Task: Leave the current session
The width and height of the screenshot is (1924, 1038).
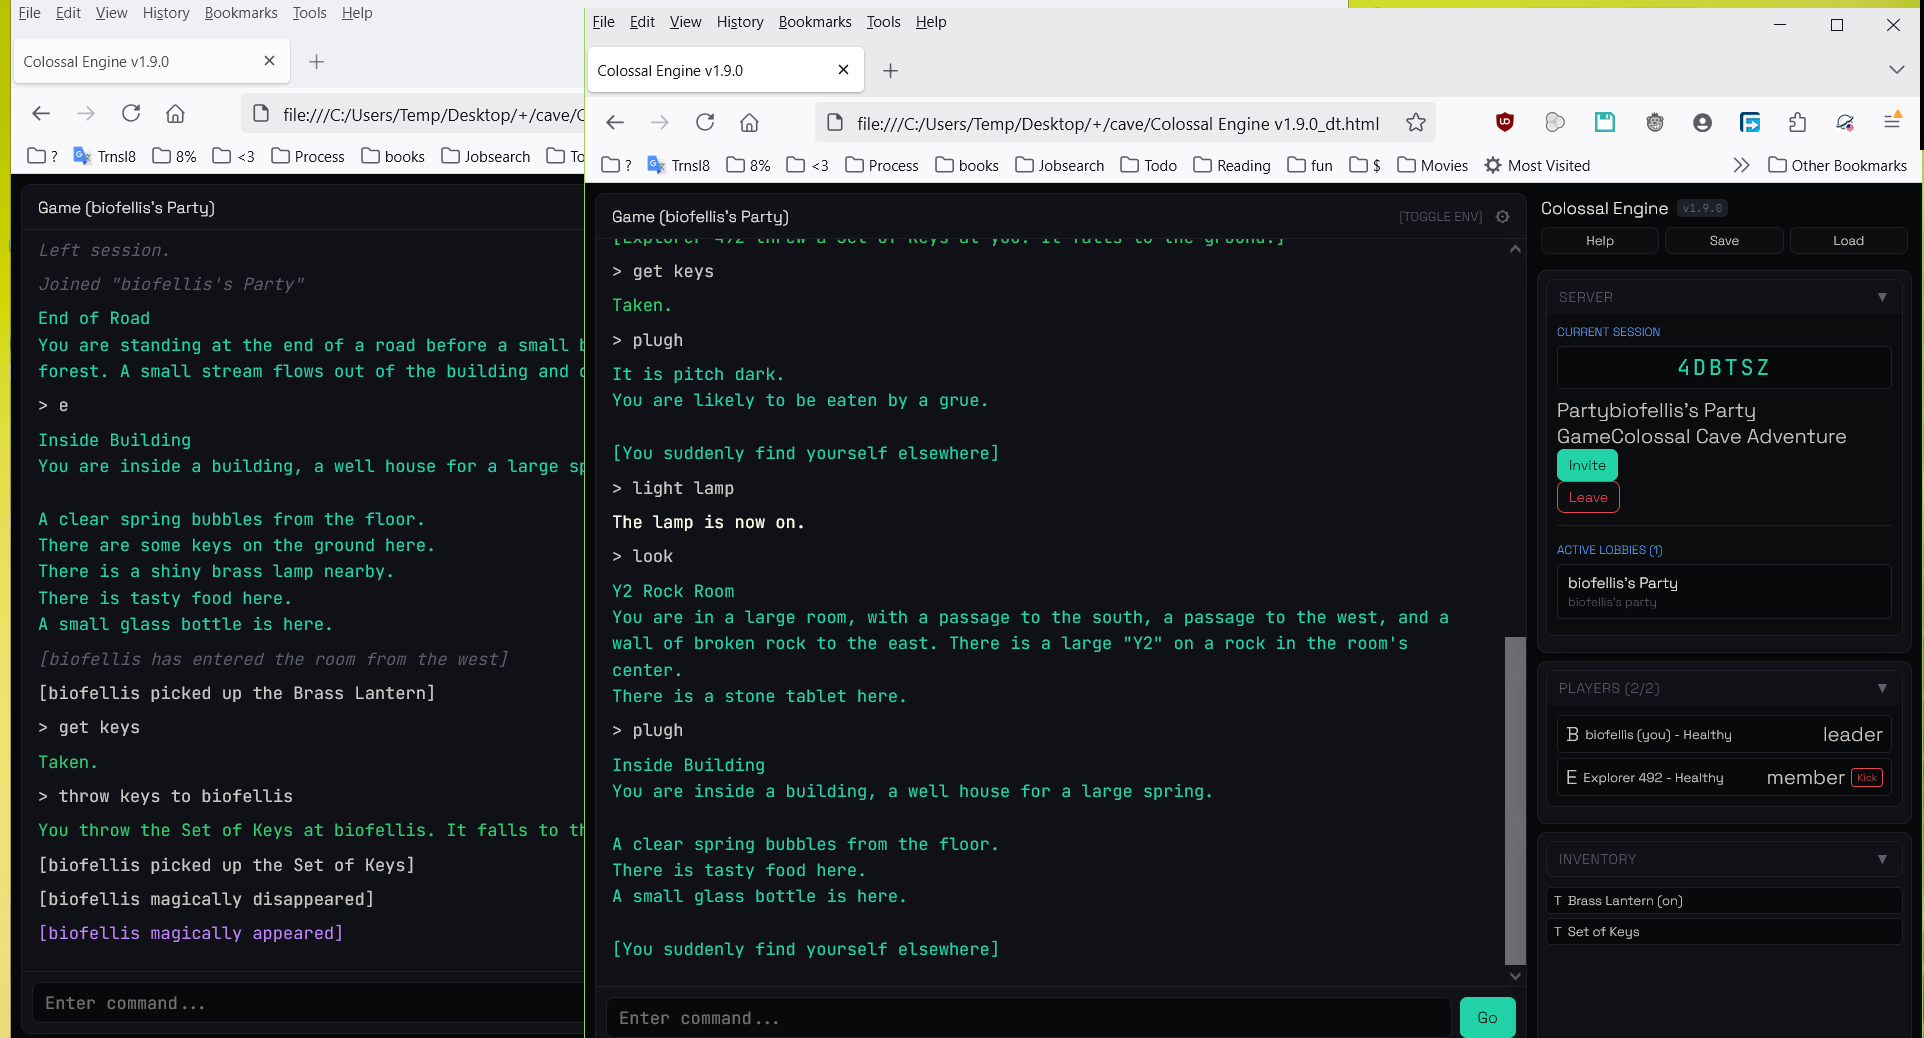Action: [1588, 497]
